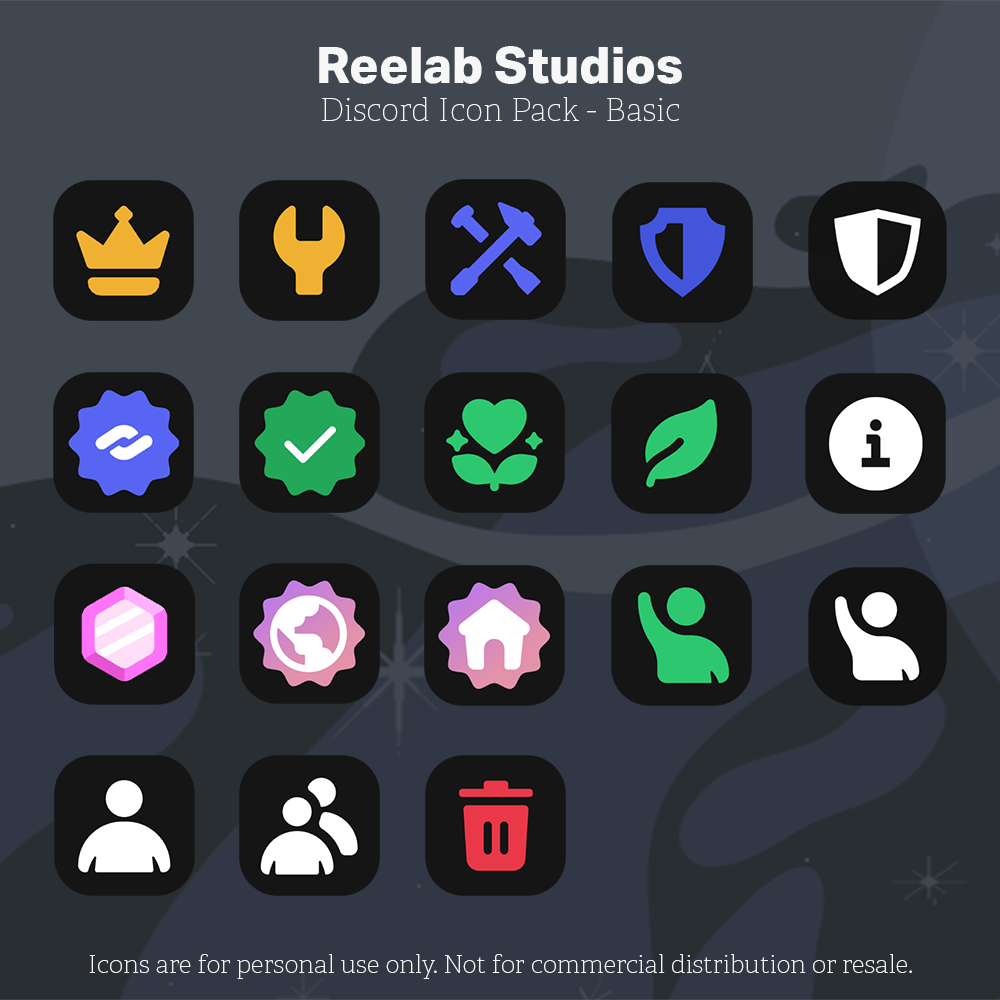Viewport: 1000px width, 1000px height.
Task: Click the single white user icon
Action: click(x=124, y=825)
